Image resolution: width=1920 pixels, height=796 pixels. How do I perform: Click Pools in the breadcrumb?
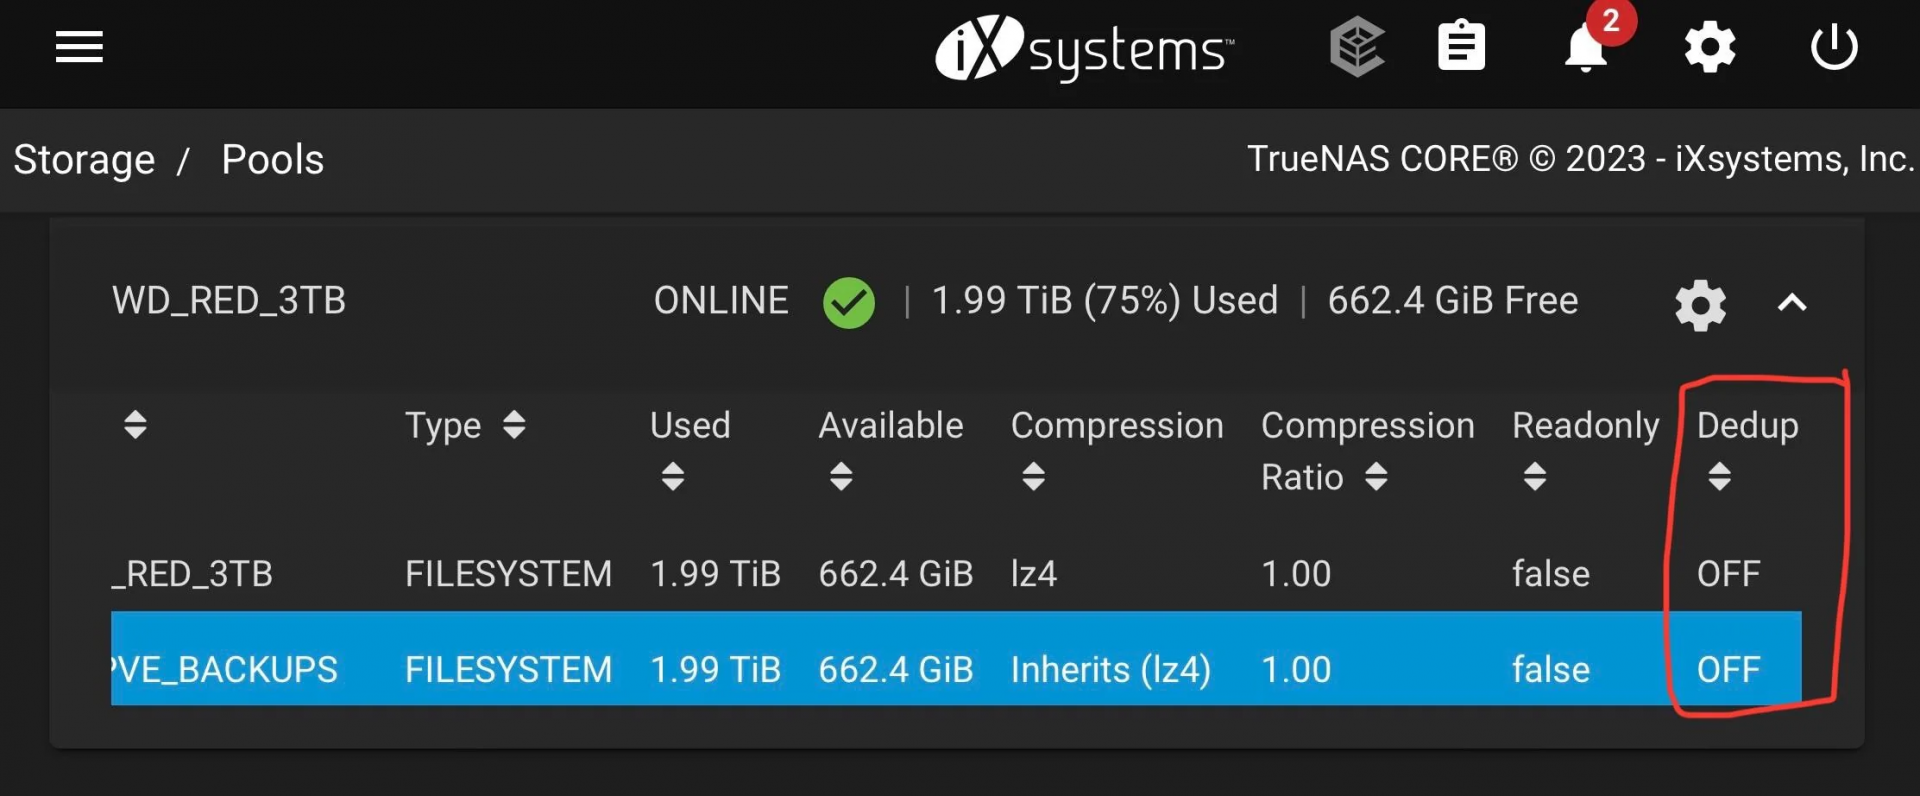[272, 160]
